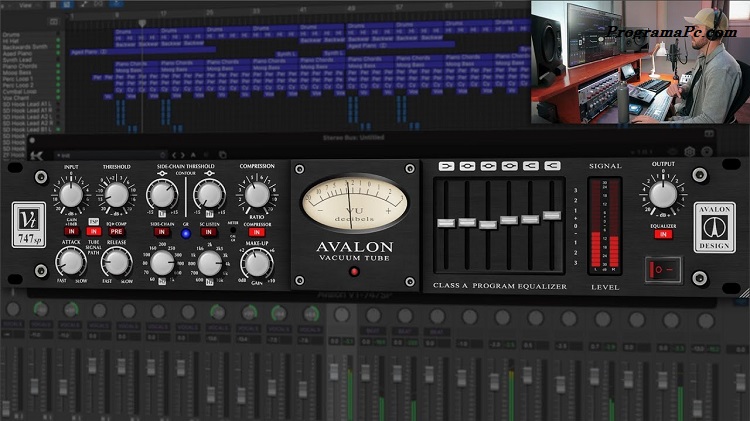Select the fifth EQ band high-shelf shape button

[530, 166]
